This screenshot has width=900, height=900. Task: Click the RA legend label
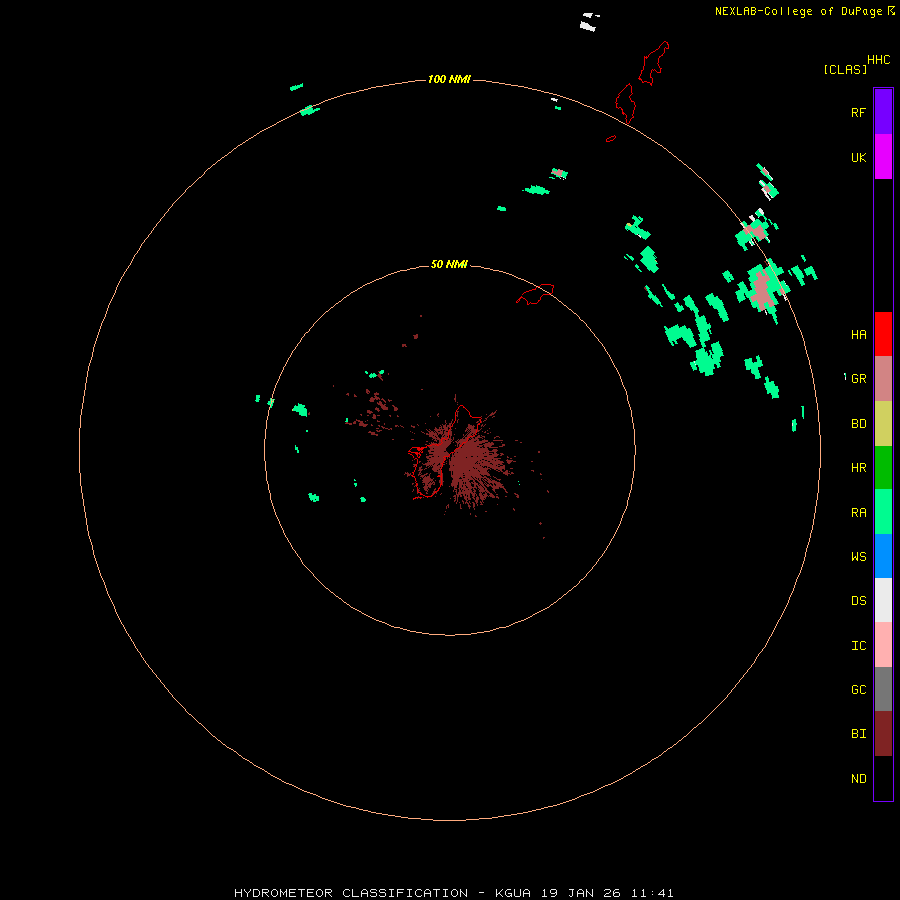pos(858,513)
